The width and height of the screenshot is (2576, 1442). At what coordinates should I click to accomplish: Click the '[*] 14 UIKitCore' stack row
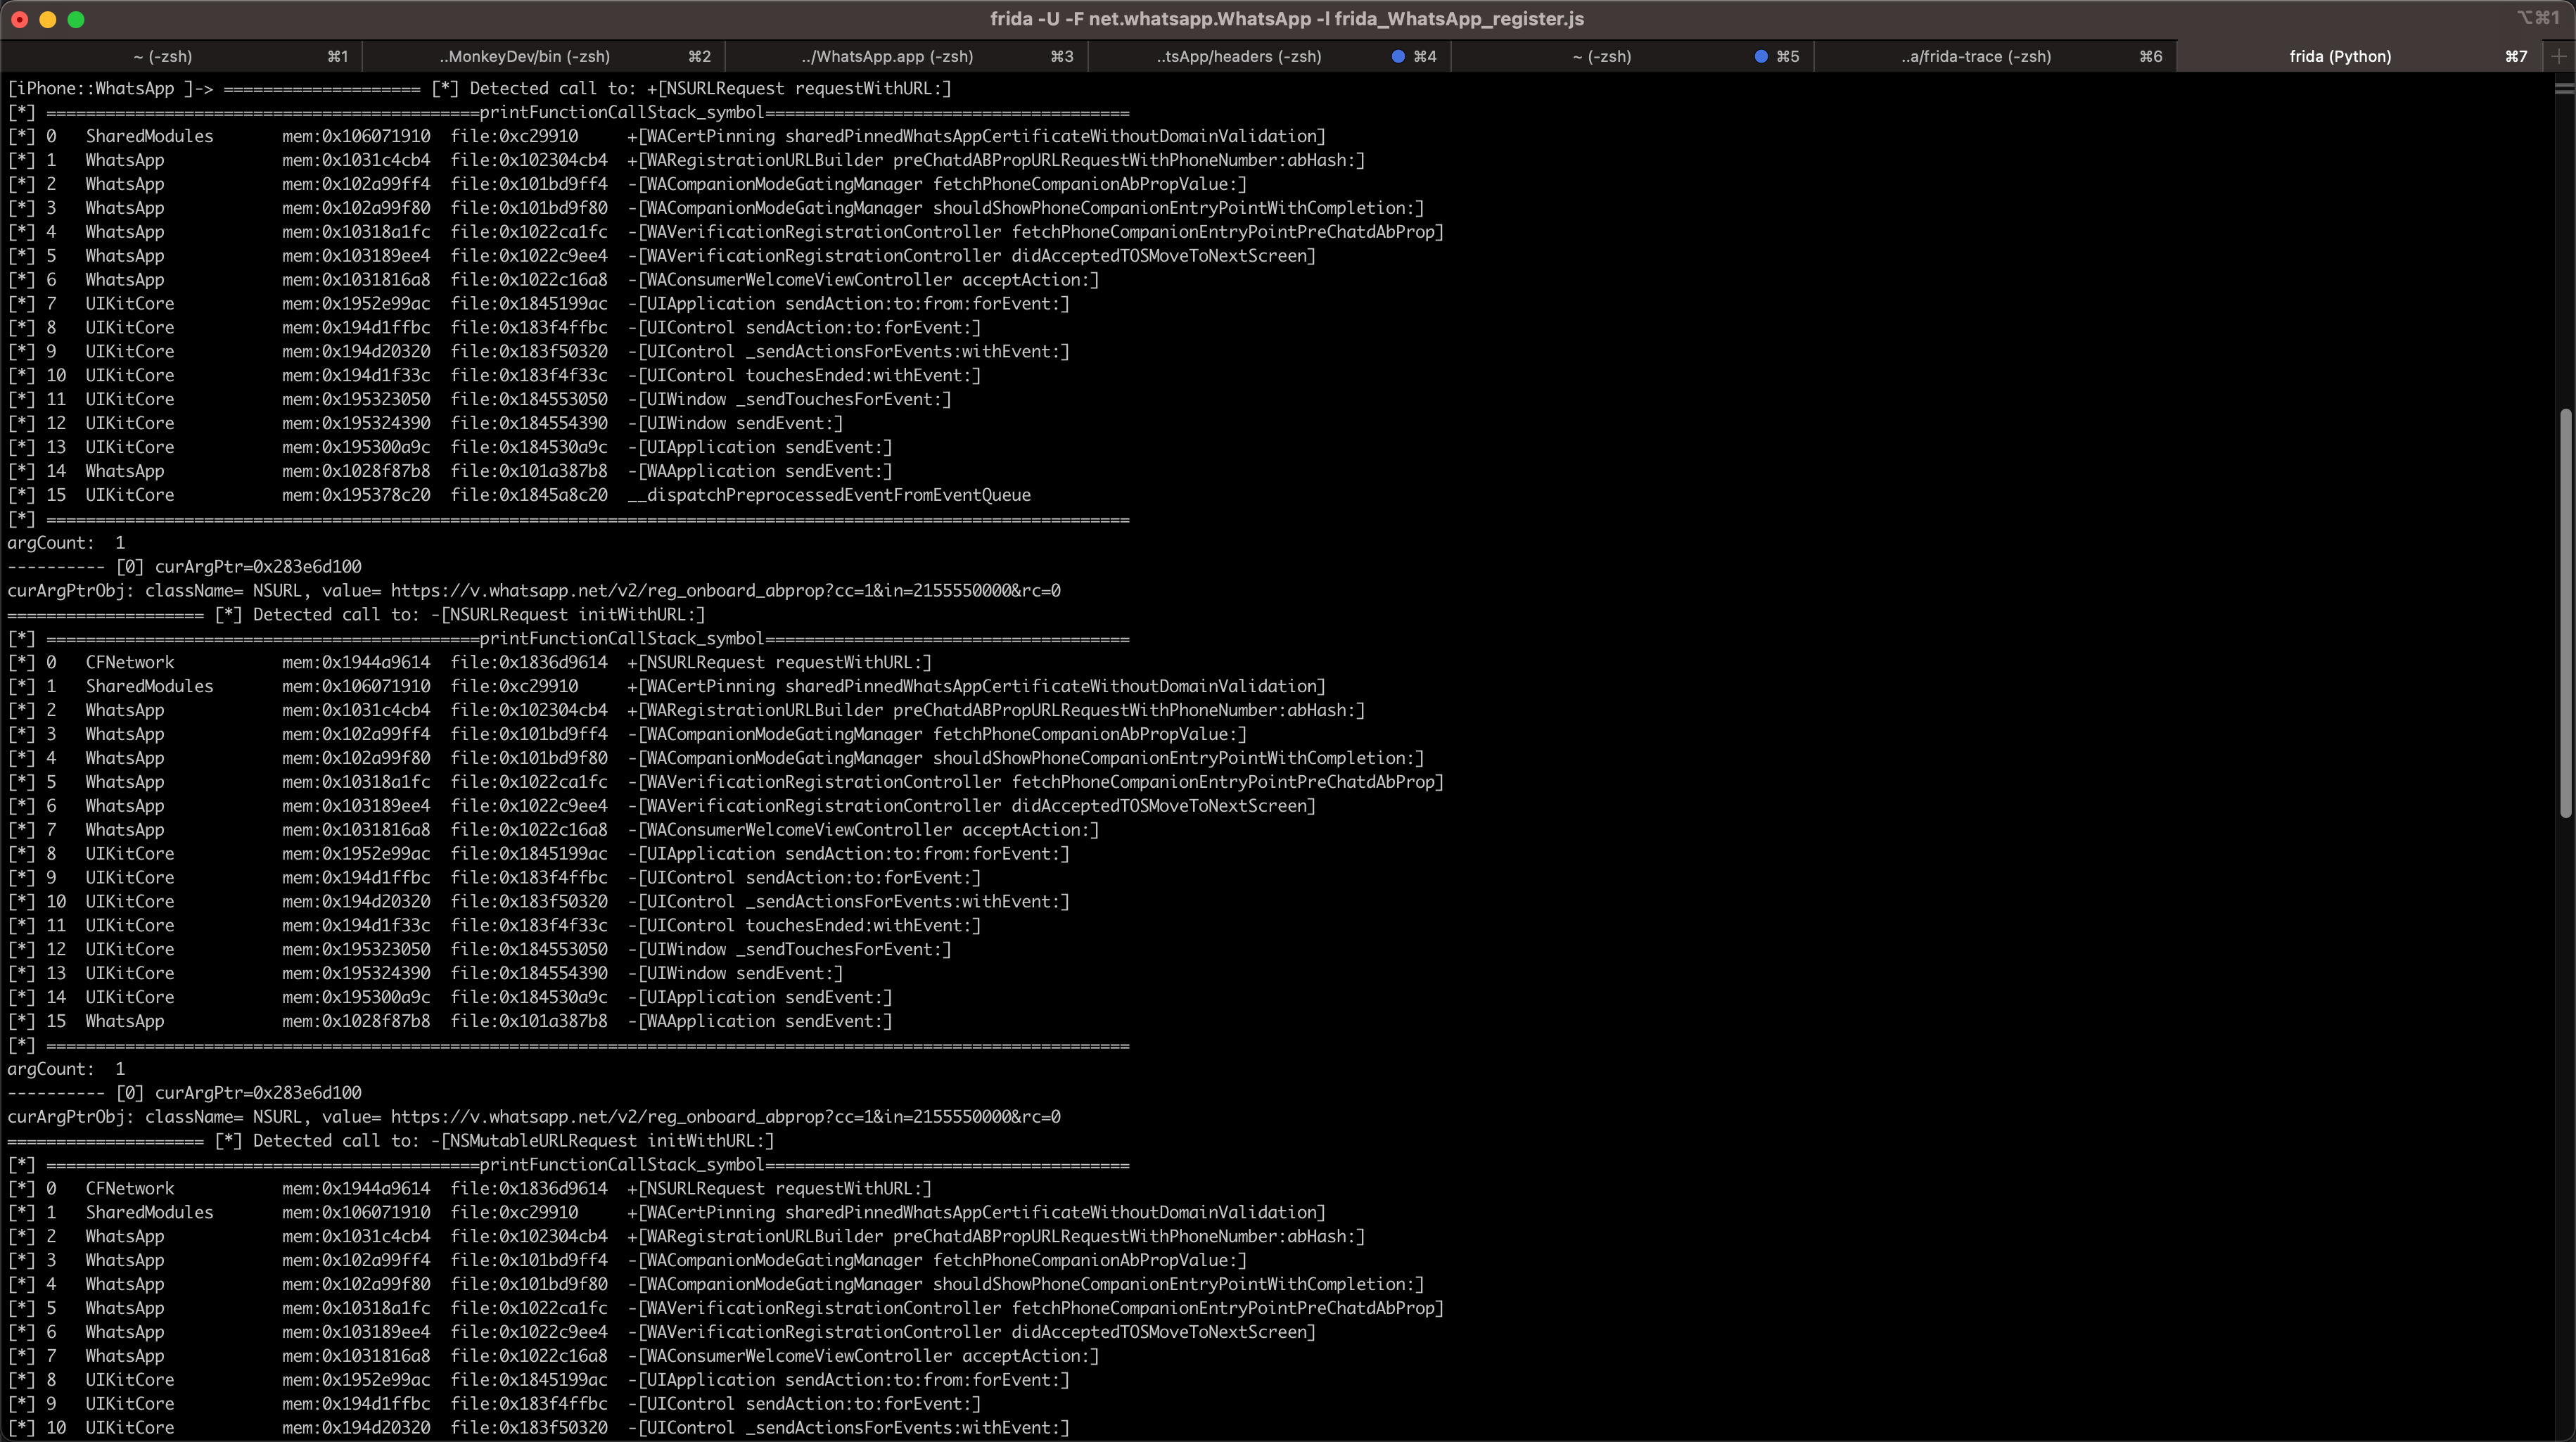click(450, 997)
